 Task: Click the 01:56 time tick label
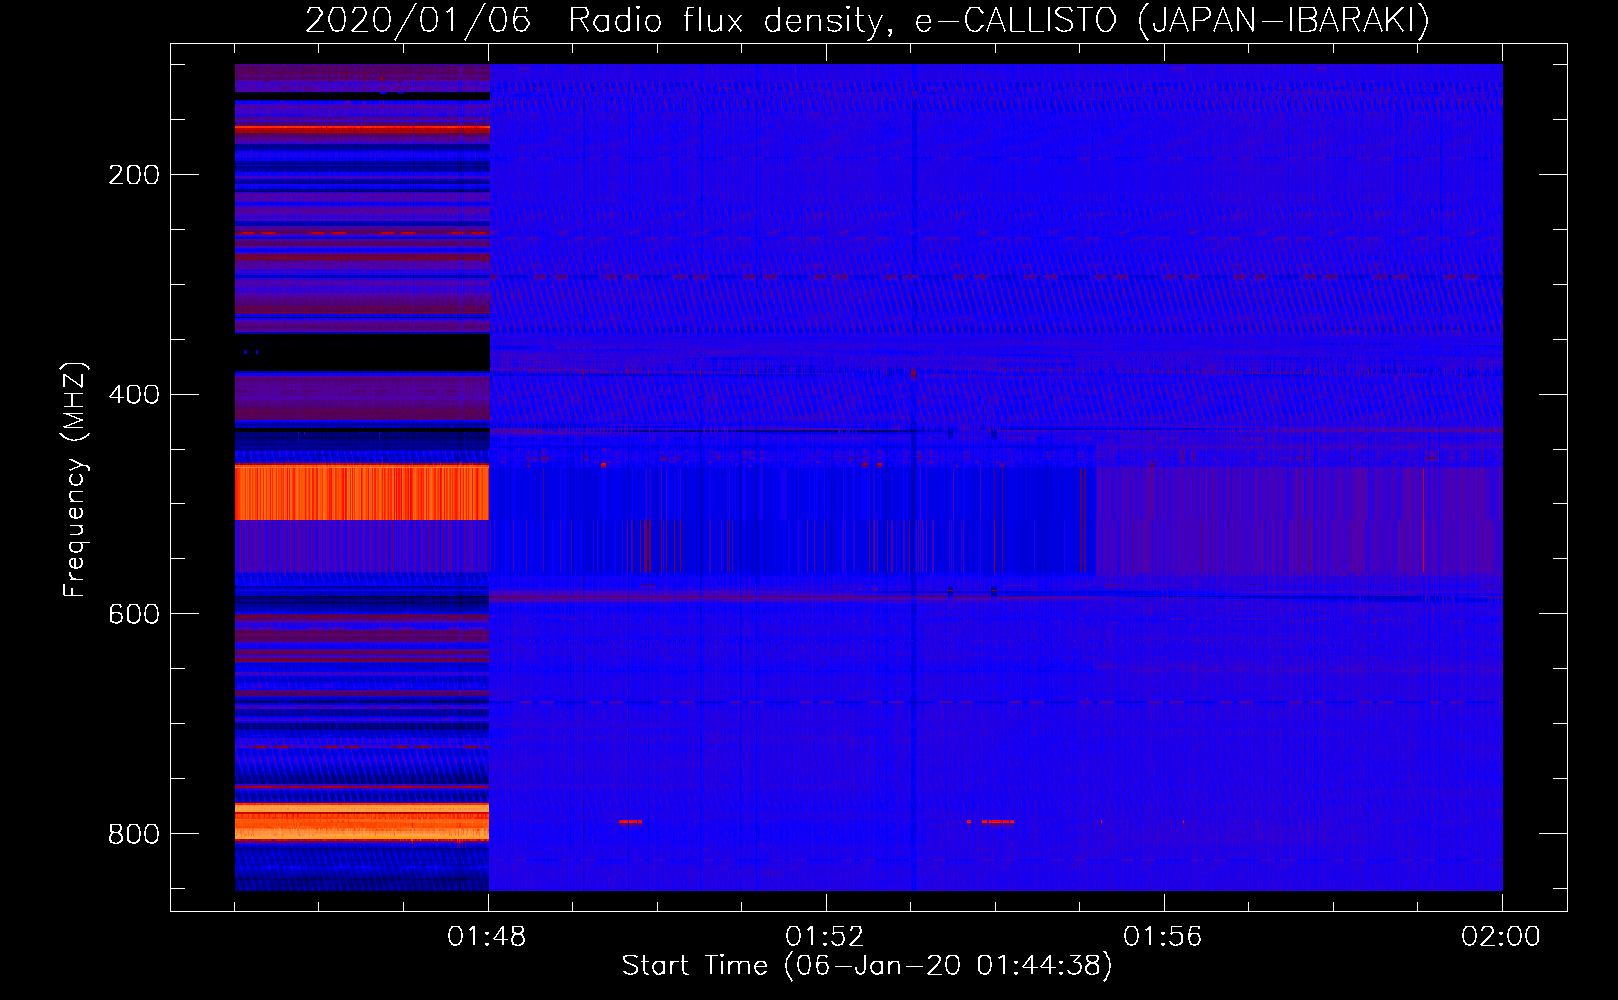pyautogui.click(x=1163, y=937)
